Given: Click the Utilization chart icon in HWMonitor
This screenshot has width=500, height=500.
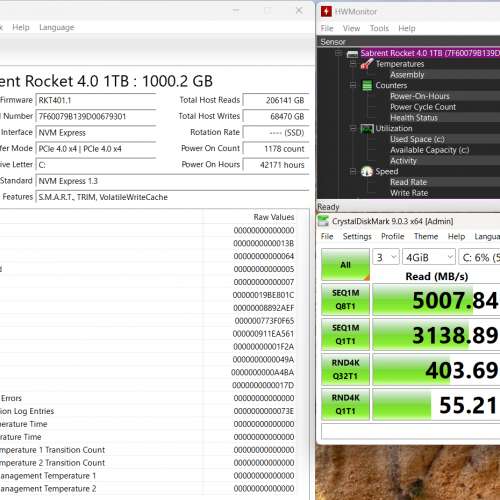Looking at the screenshot, I should tap(367, 128).
